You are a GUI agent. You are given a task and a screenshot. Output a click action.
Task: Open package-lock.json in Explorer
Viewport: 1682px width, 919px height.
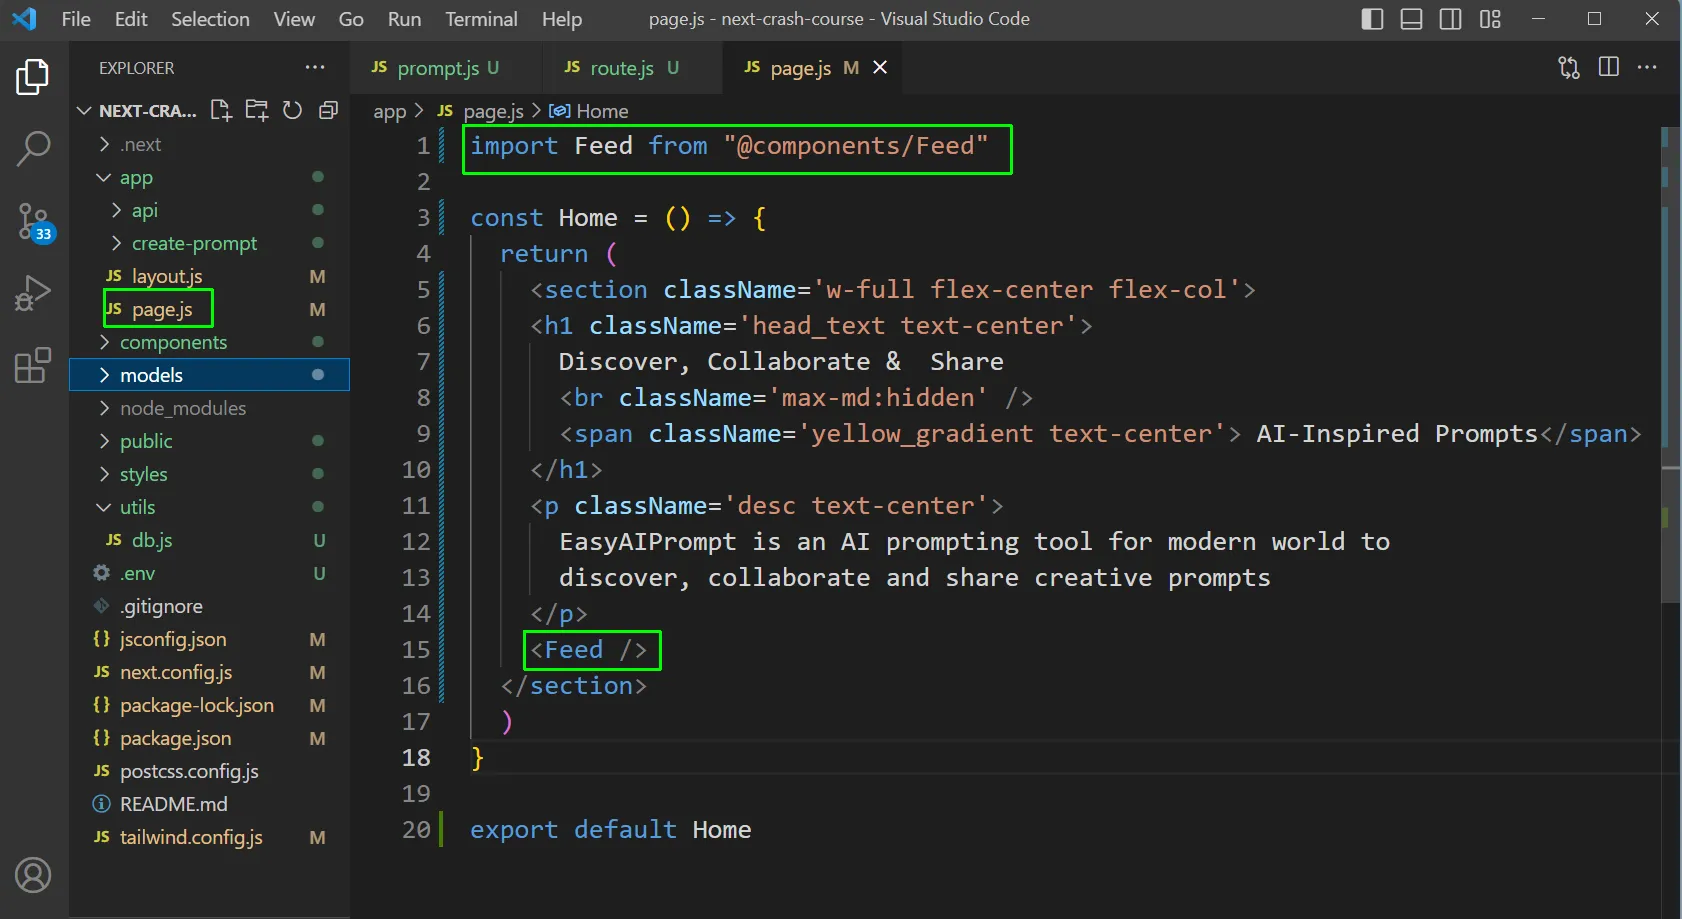click(210, 705)
